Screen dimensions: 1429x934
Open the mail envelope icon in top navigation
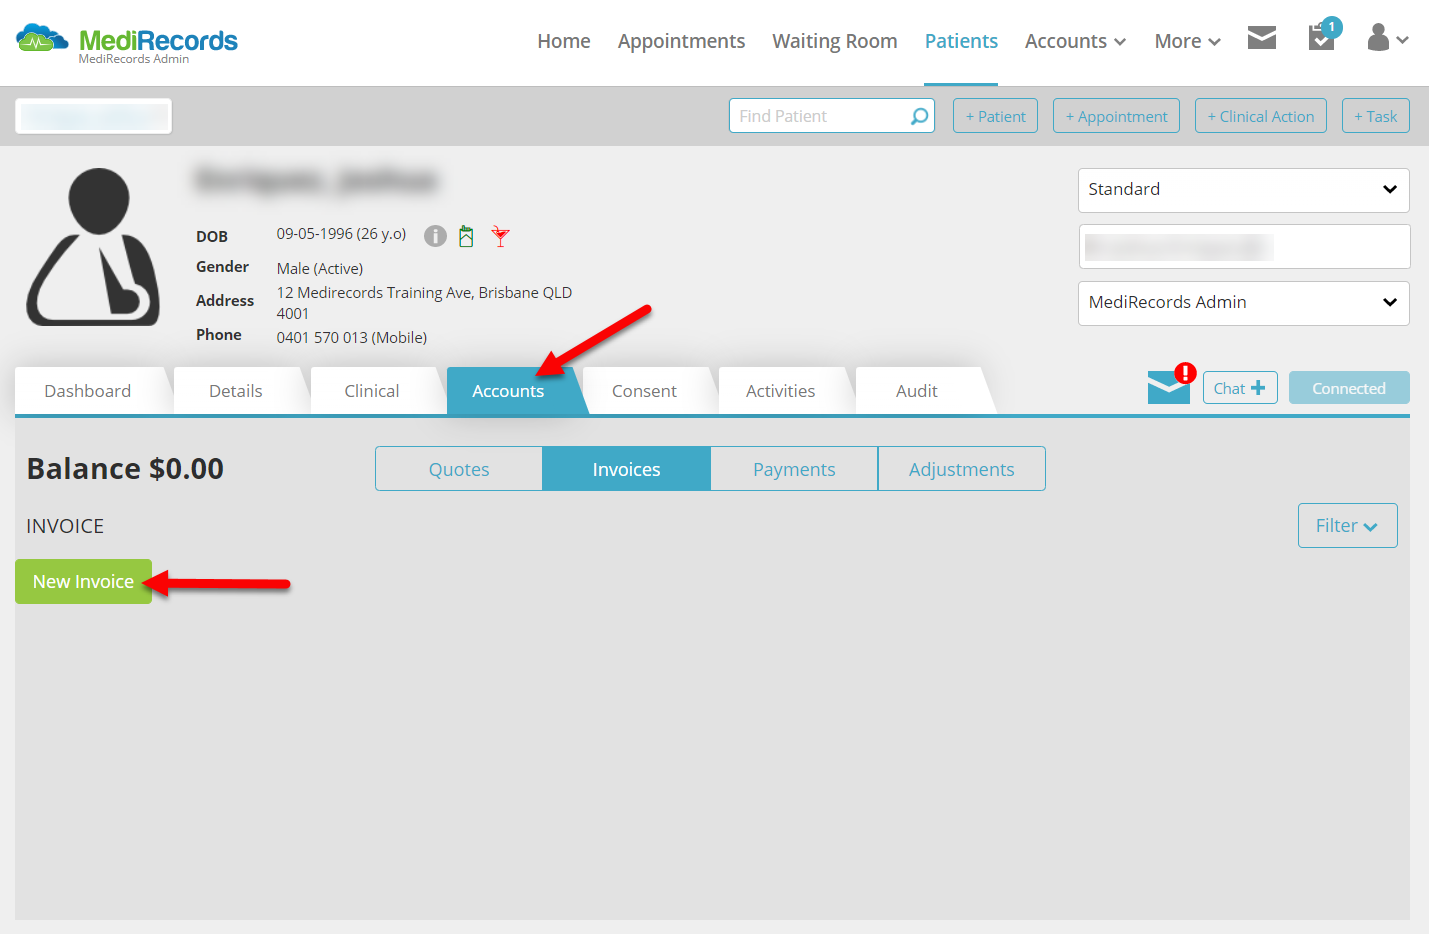1262,38
